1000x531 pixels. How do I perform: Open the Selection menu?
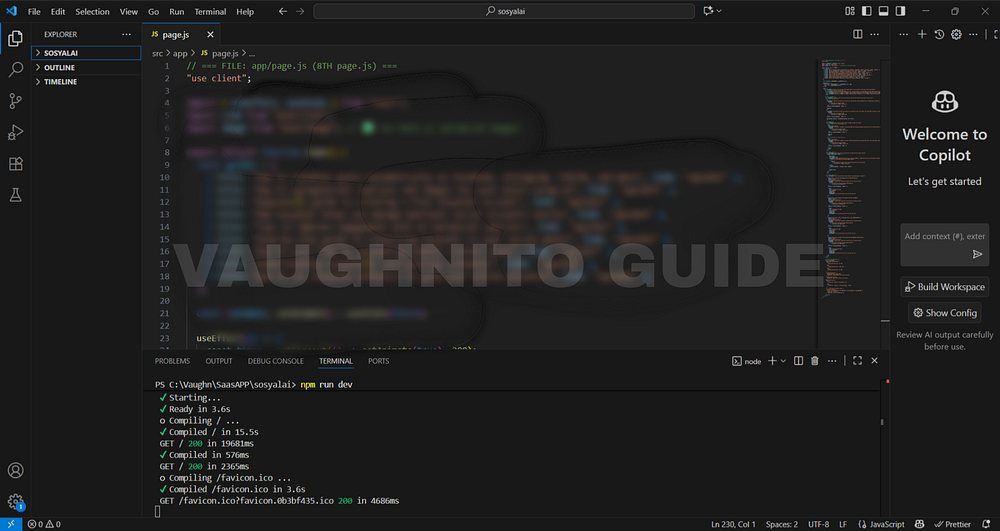92,11
